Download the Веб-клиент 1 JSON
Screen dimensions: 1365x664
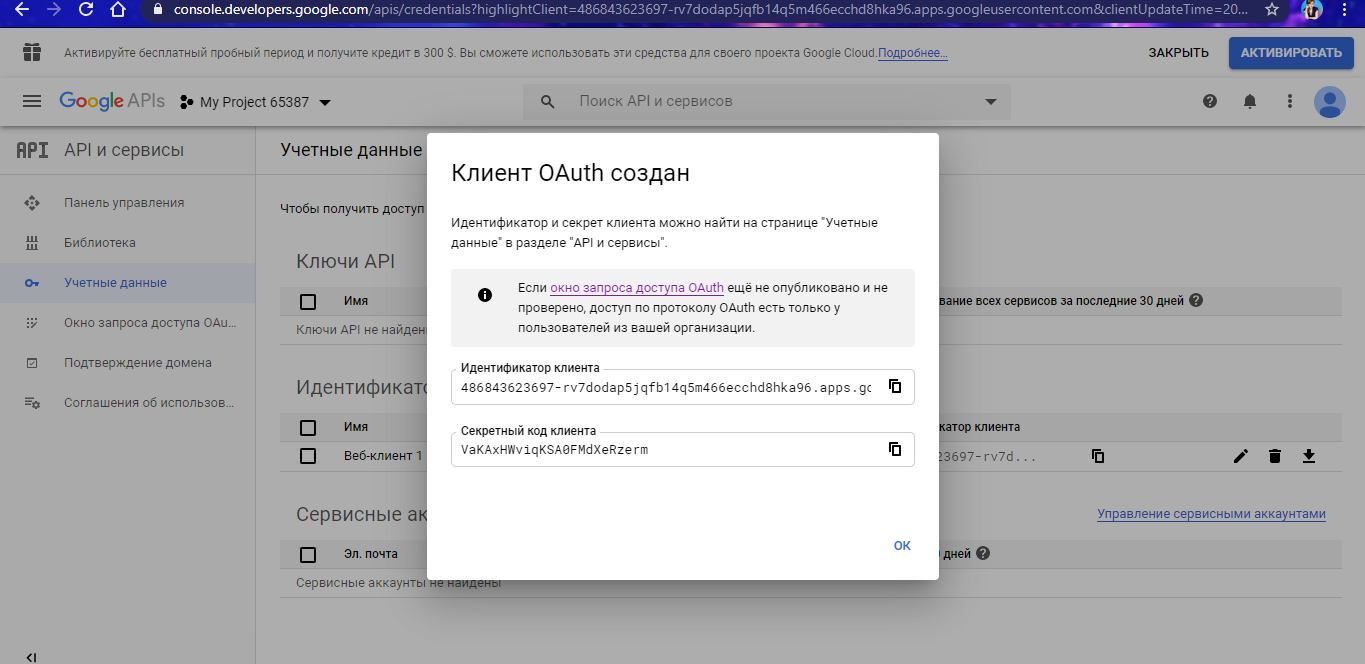1309,456
